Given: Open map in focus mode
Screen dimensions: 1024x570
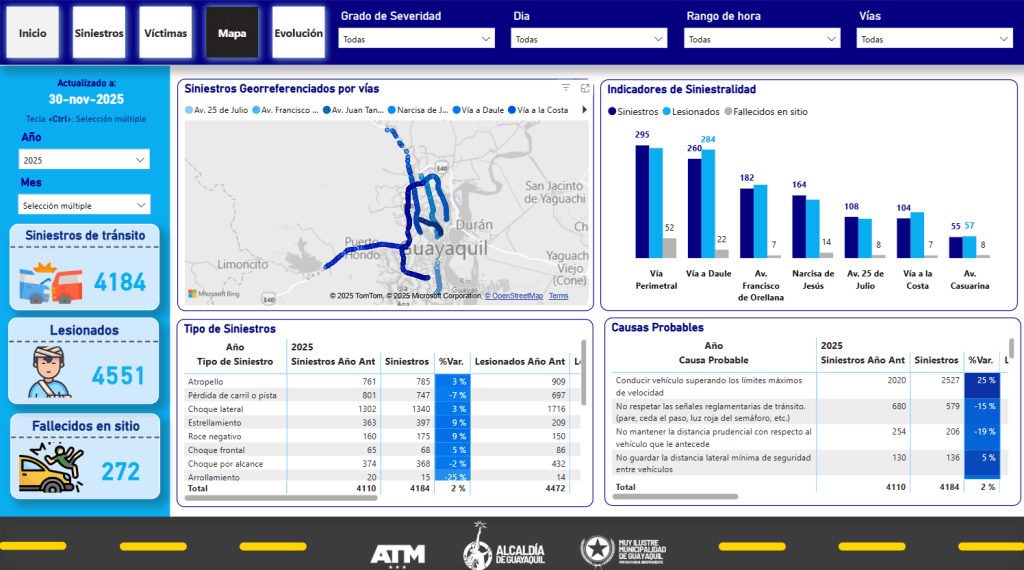Looking at the screenshot, I should [585, 88].
